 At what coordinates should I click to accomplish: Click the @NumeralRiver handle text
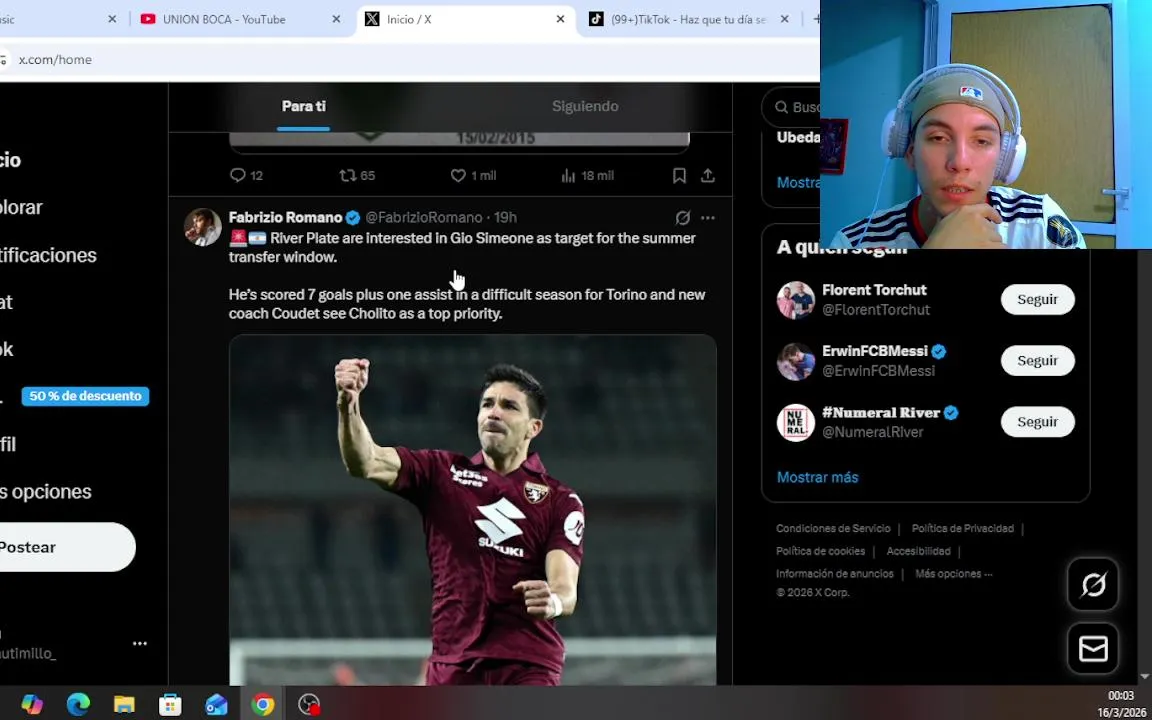[873, 432]
